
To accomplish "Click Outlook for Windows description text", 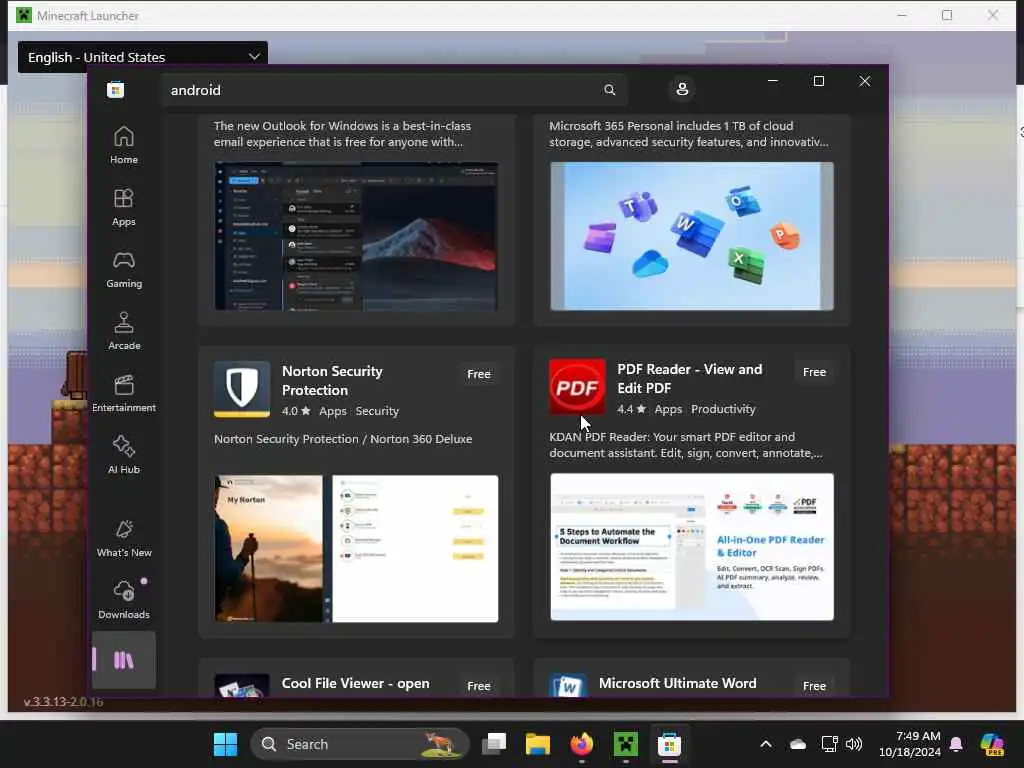I will [x=342, y=134].
